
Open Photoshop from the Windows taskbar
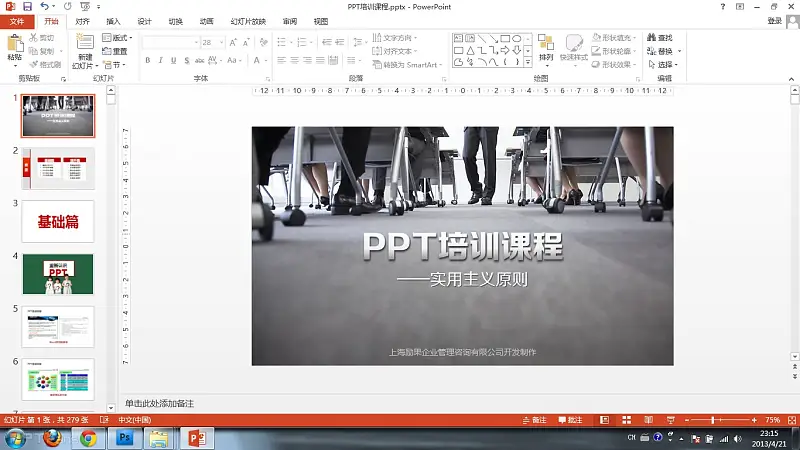(x=125, y=438)
